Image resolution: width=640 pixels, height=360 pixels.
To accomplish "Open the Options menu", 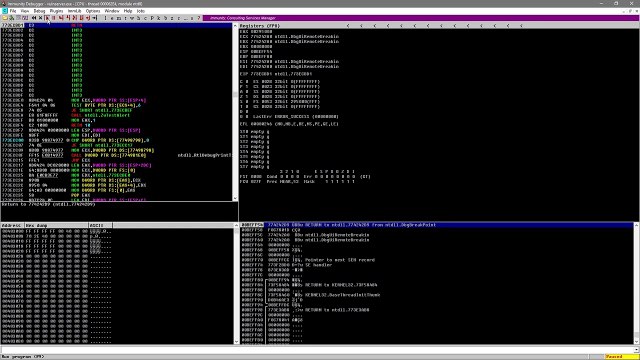I will tap(93, 11).
